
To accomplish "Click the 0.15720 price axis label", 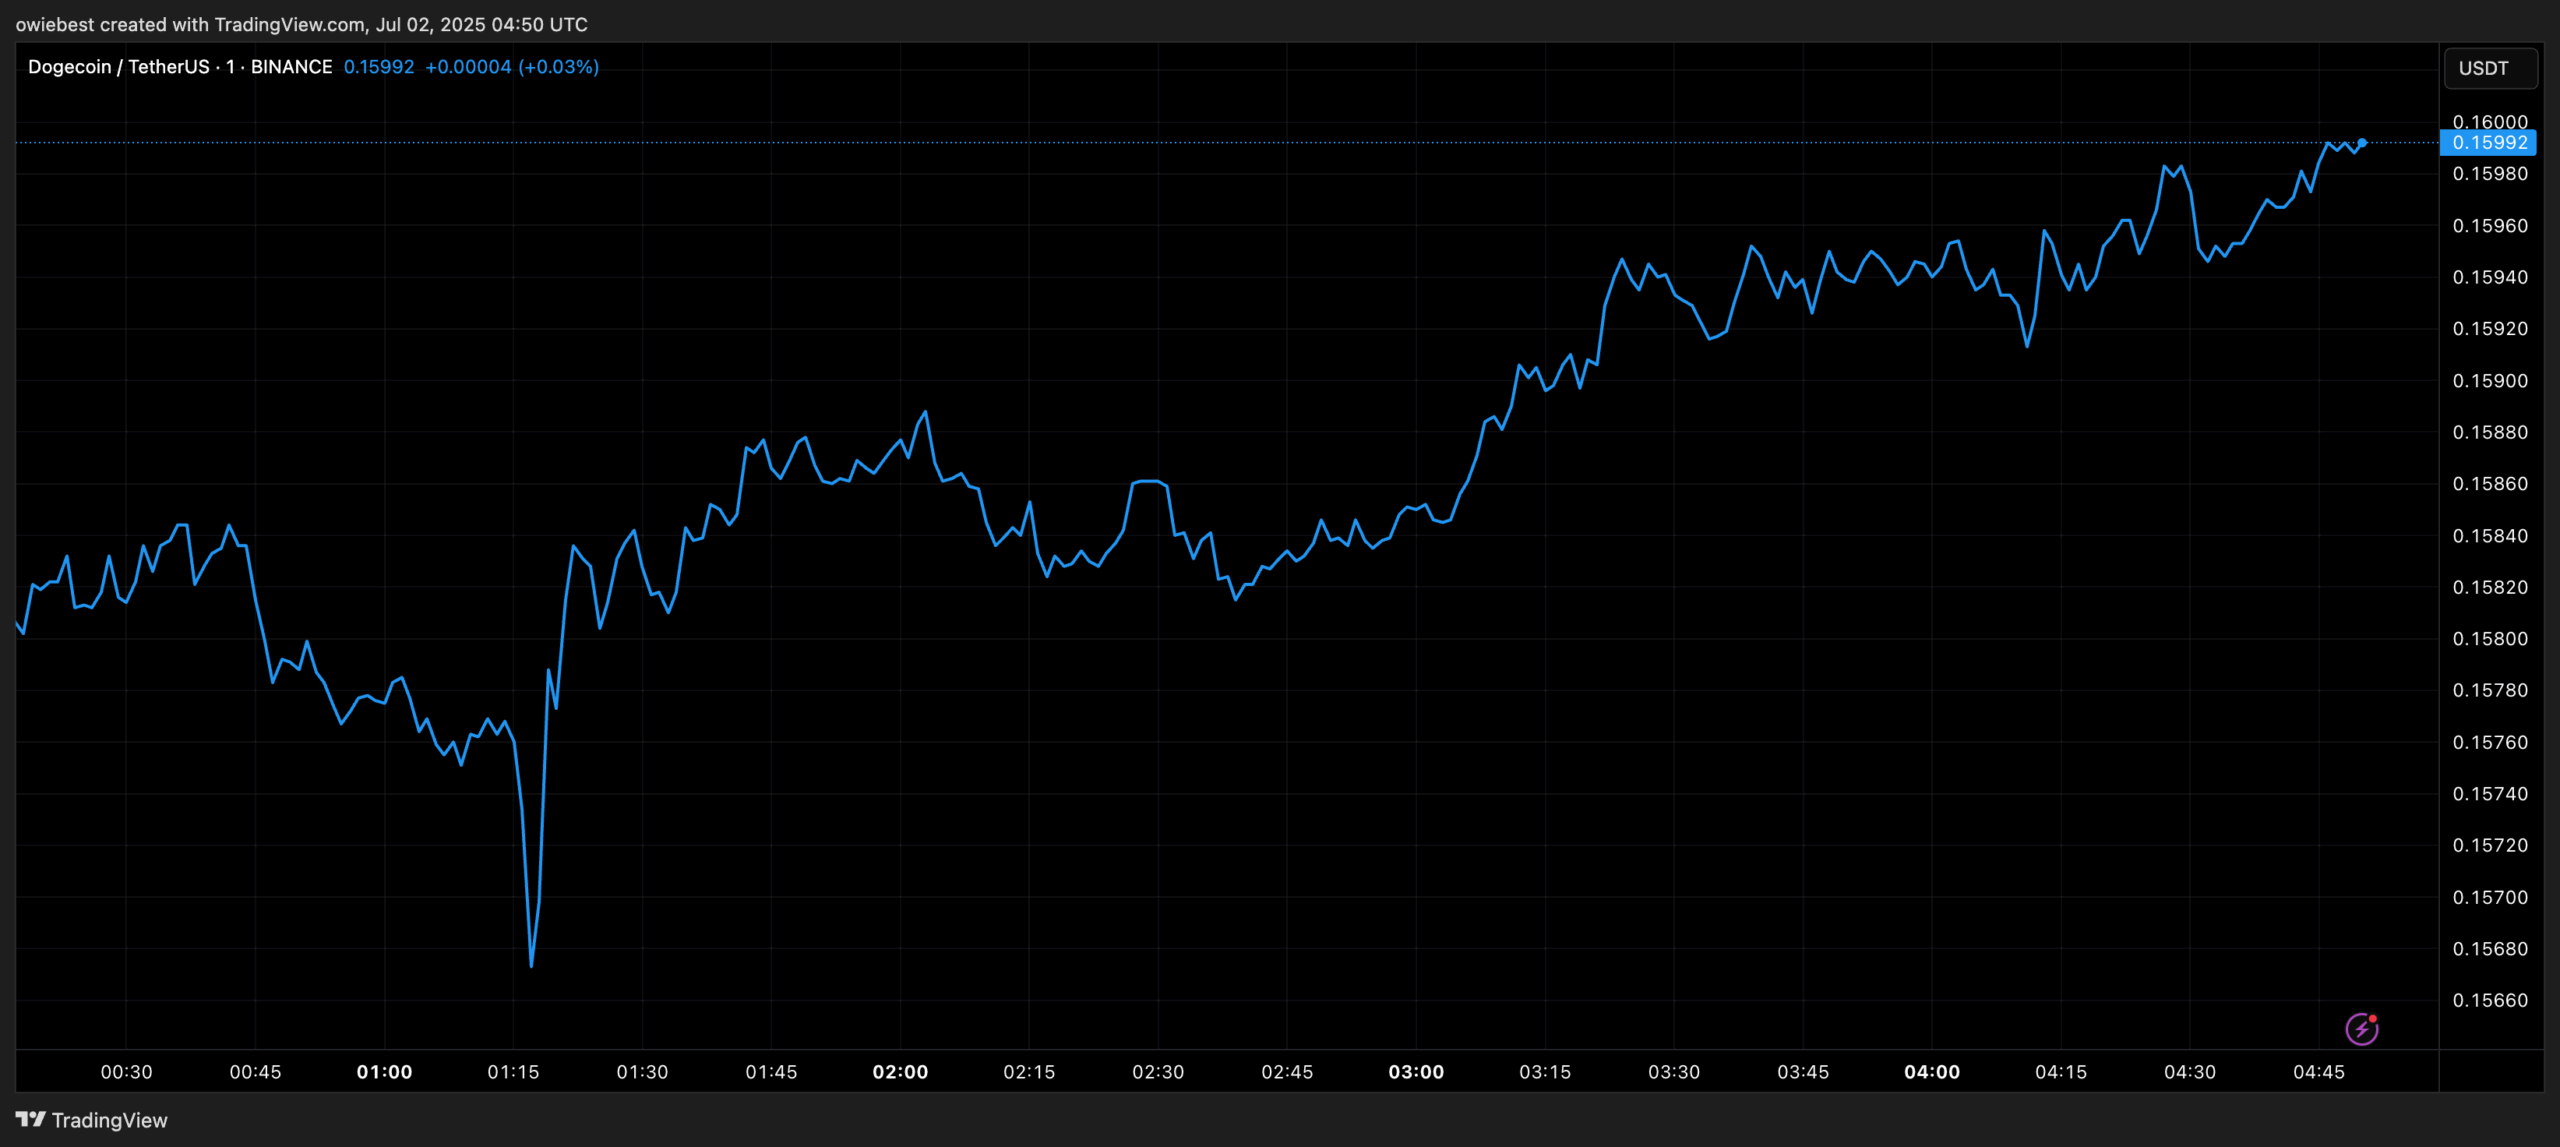I will tap(2490, 845).
